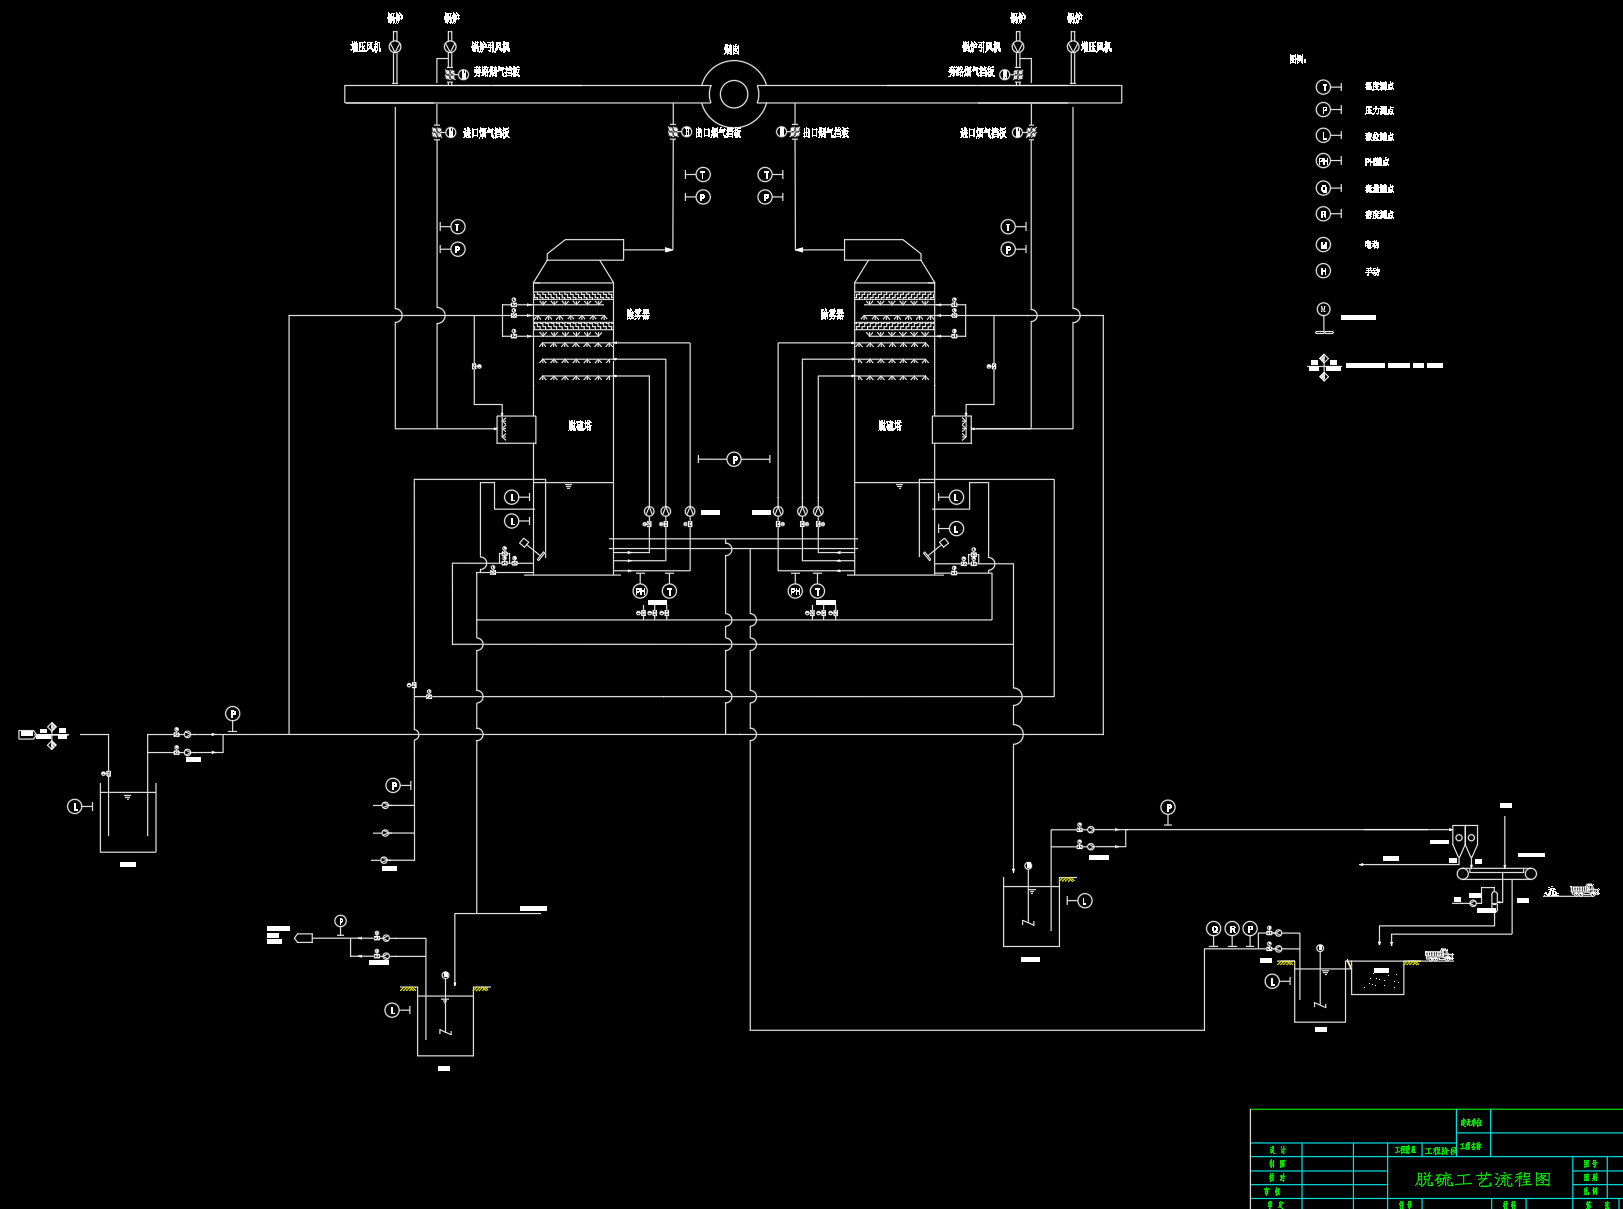Click the 手动 legend text
The width and height of the screenshot is (1623, 1209).
[x=1372, y=272]
